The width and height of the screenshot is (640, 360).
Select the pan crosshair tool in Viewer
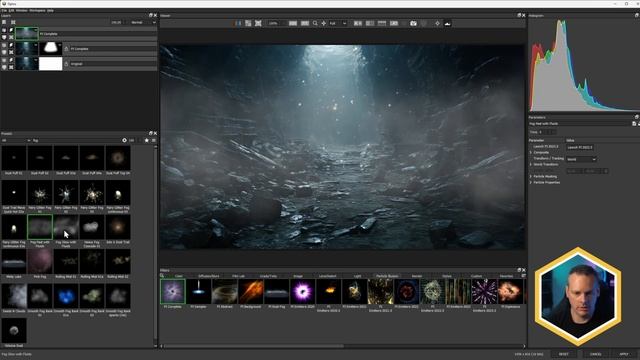tap(324, 23)
